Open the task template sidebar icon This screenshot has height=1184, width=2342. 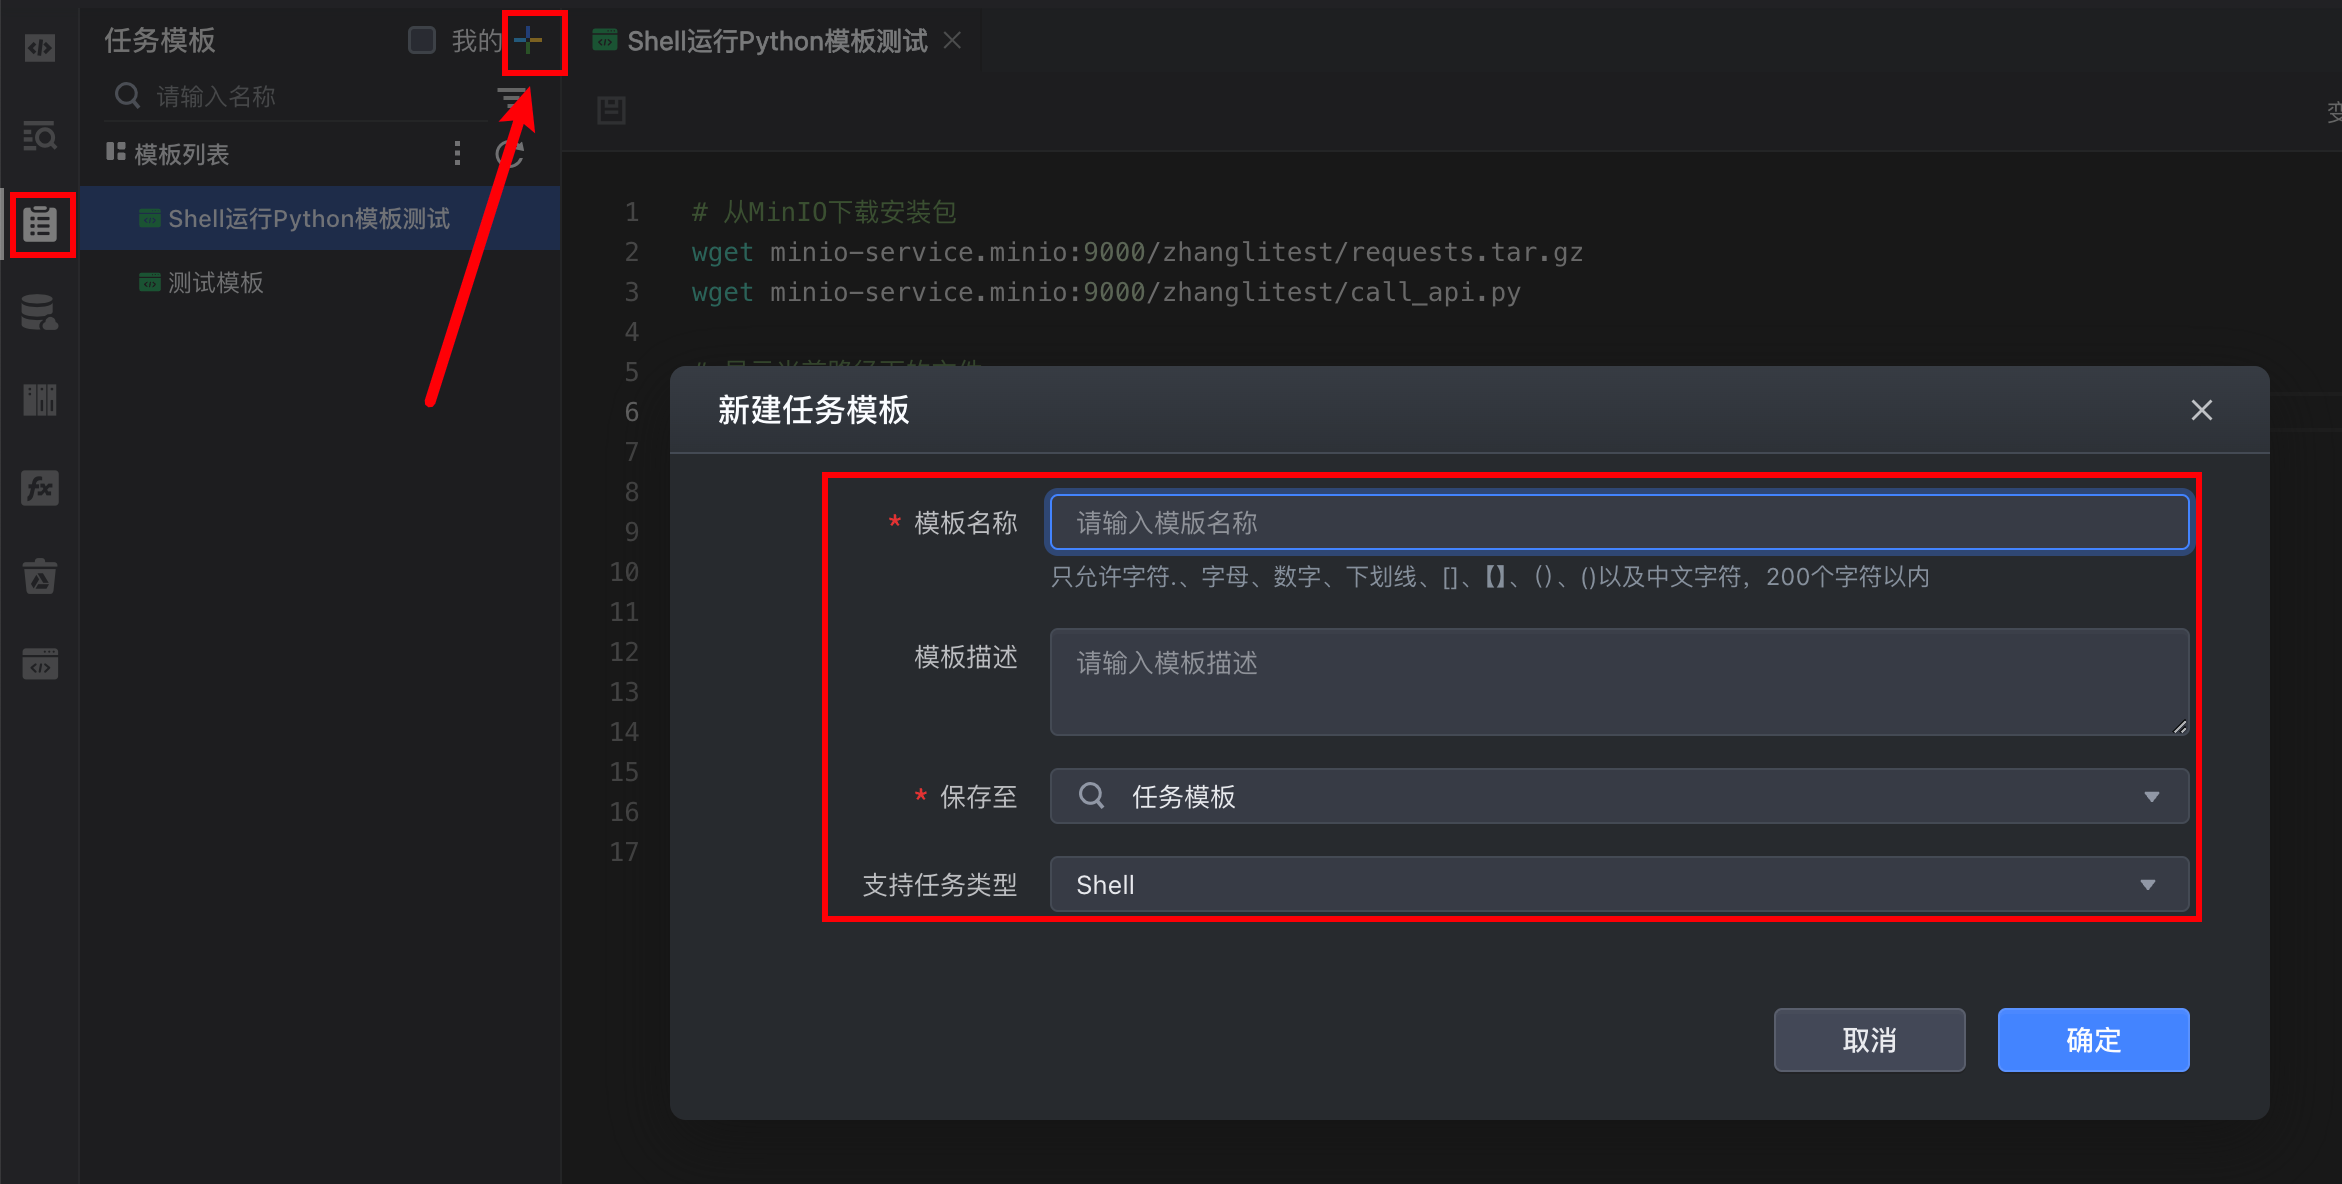tap(40, 223)
